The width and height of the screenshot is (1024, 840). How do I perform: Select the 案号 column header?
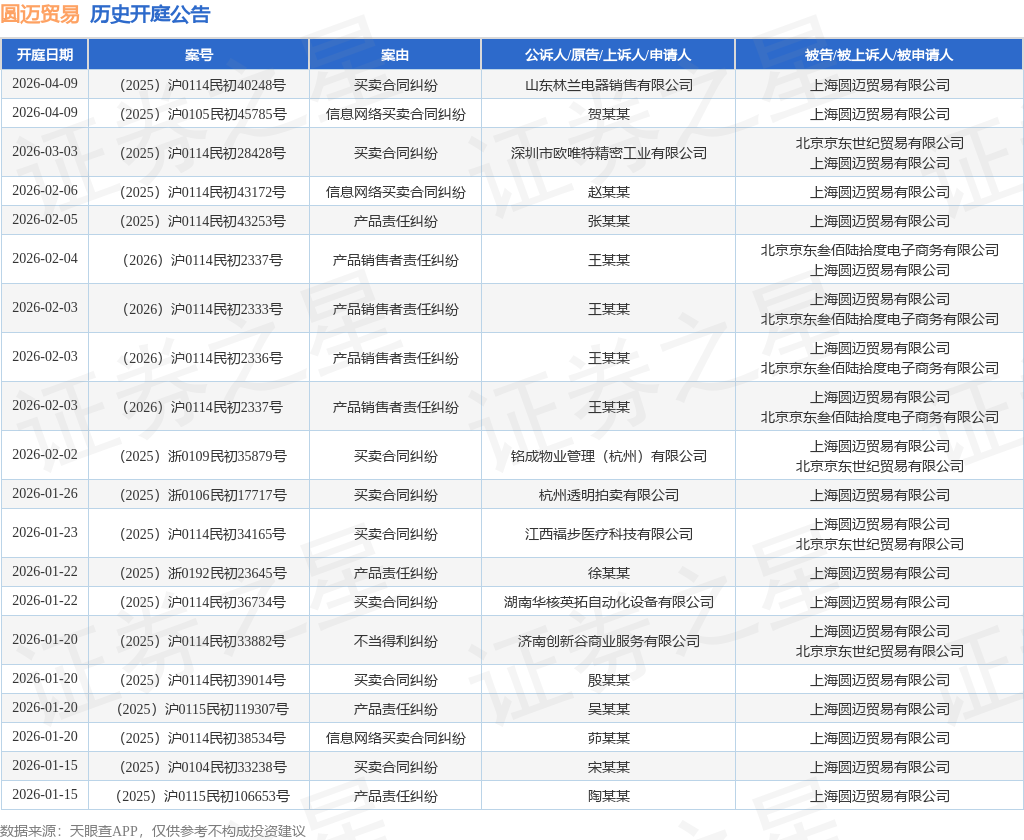point(199,55)
